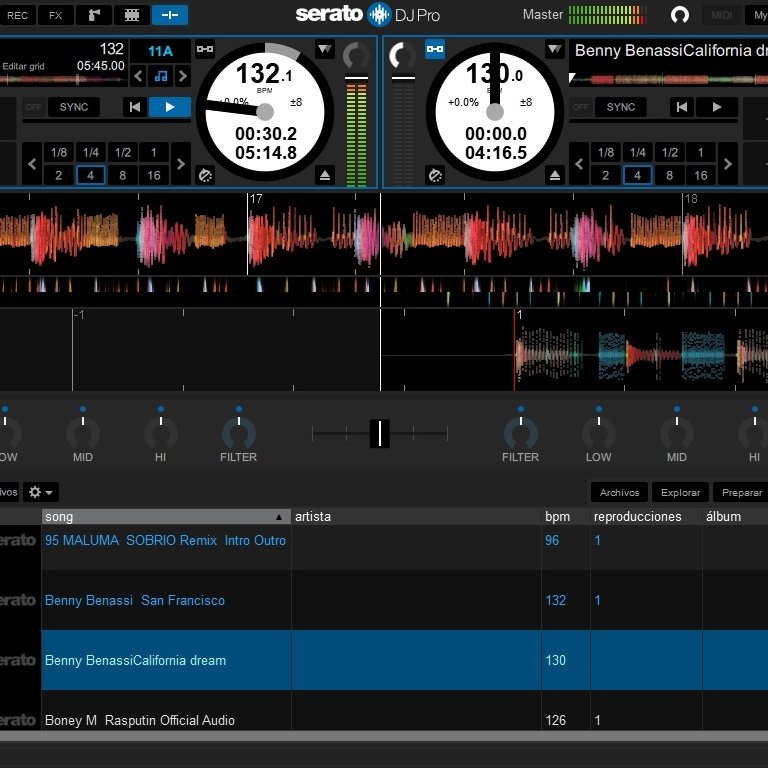Click the left deck eject icon

pos(325,175)
